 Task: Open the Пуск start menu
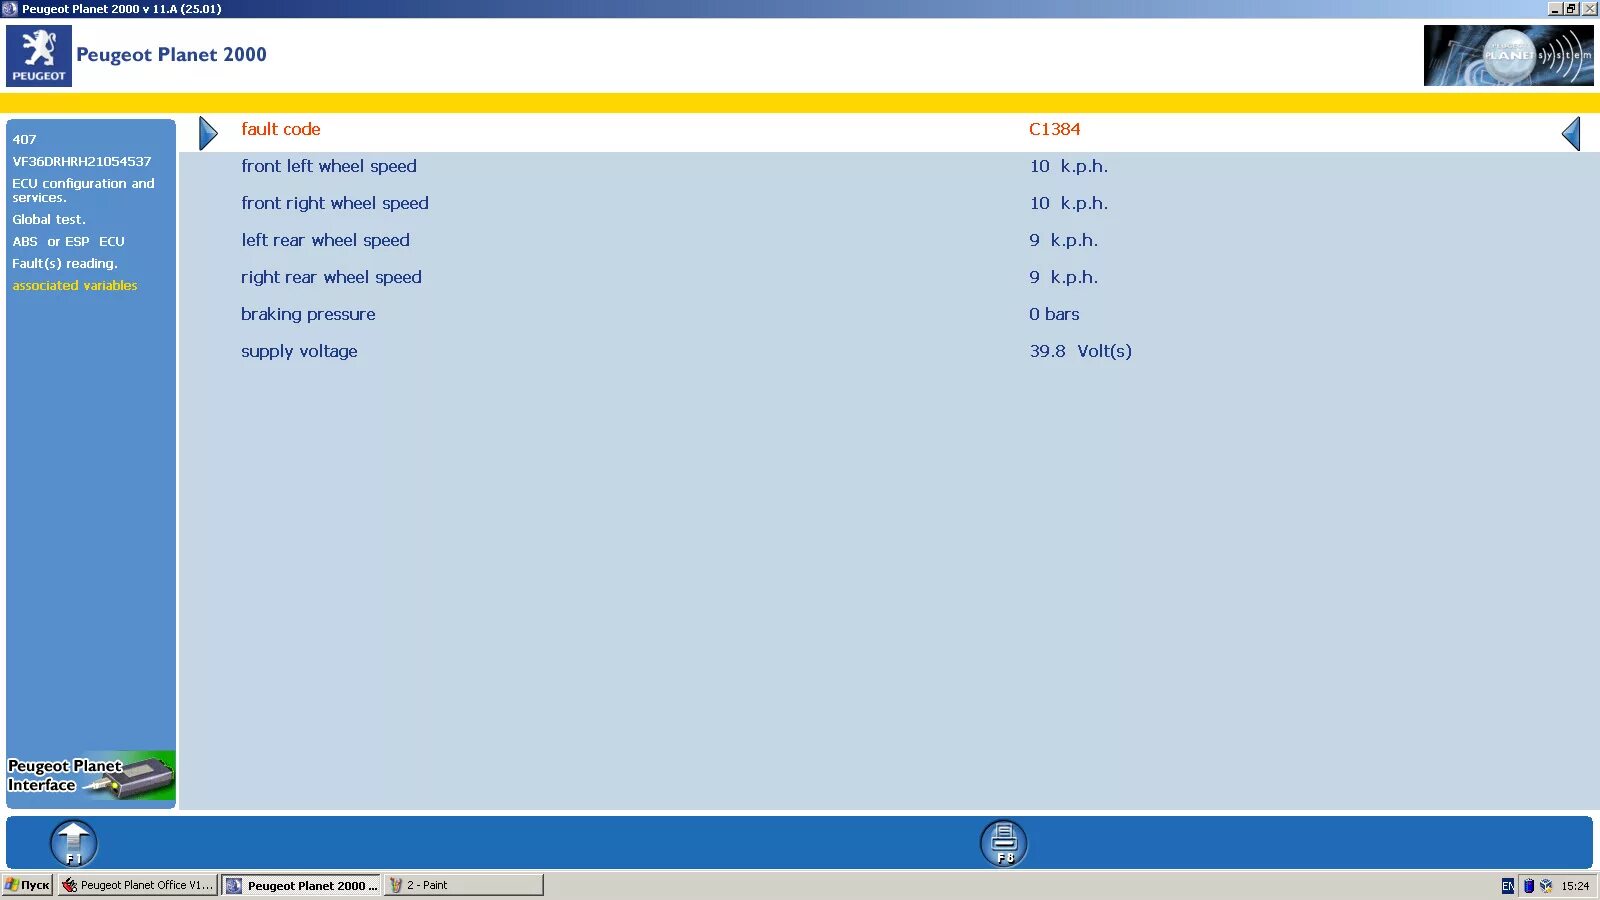27,885
